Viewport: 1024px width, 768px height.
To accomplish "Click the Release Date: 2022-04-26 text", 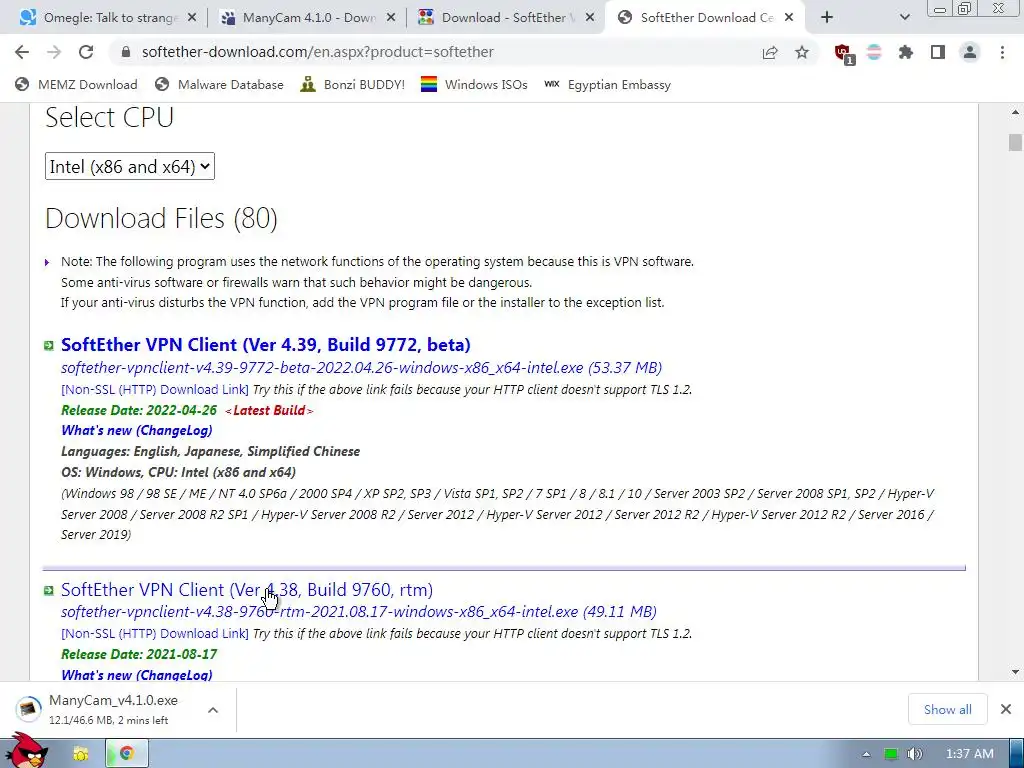I will tap(139, 410).
